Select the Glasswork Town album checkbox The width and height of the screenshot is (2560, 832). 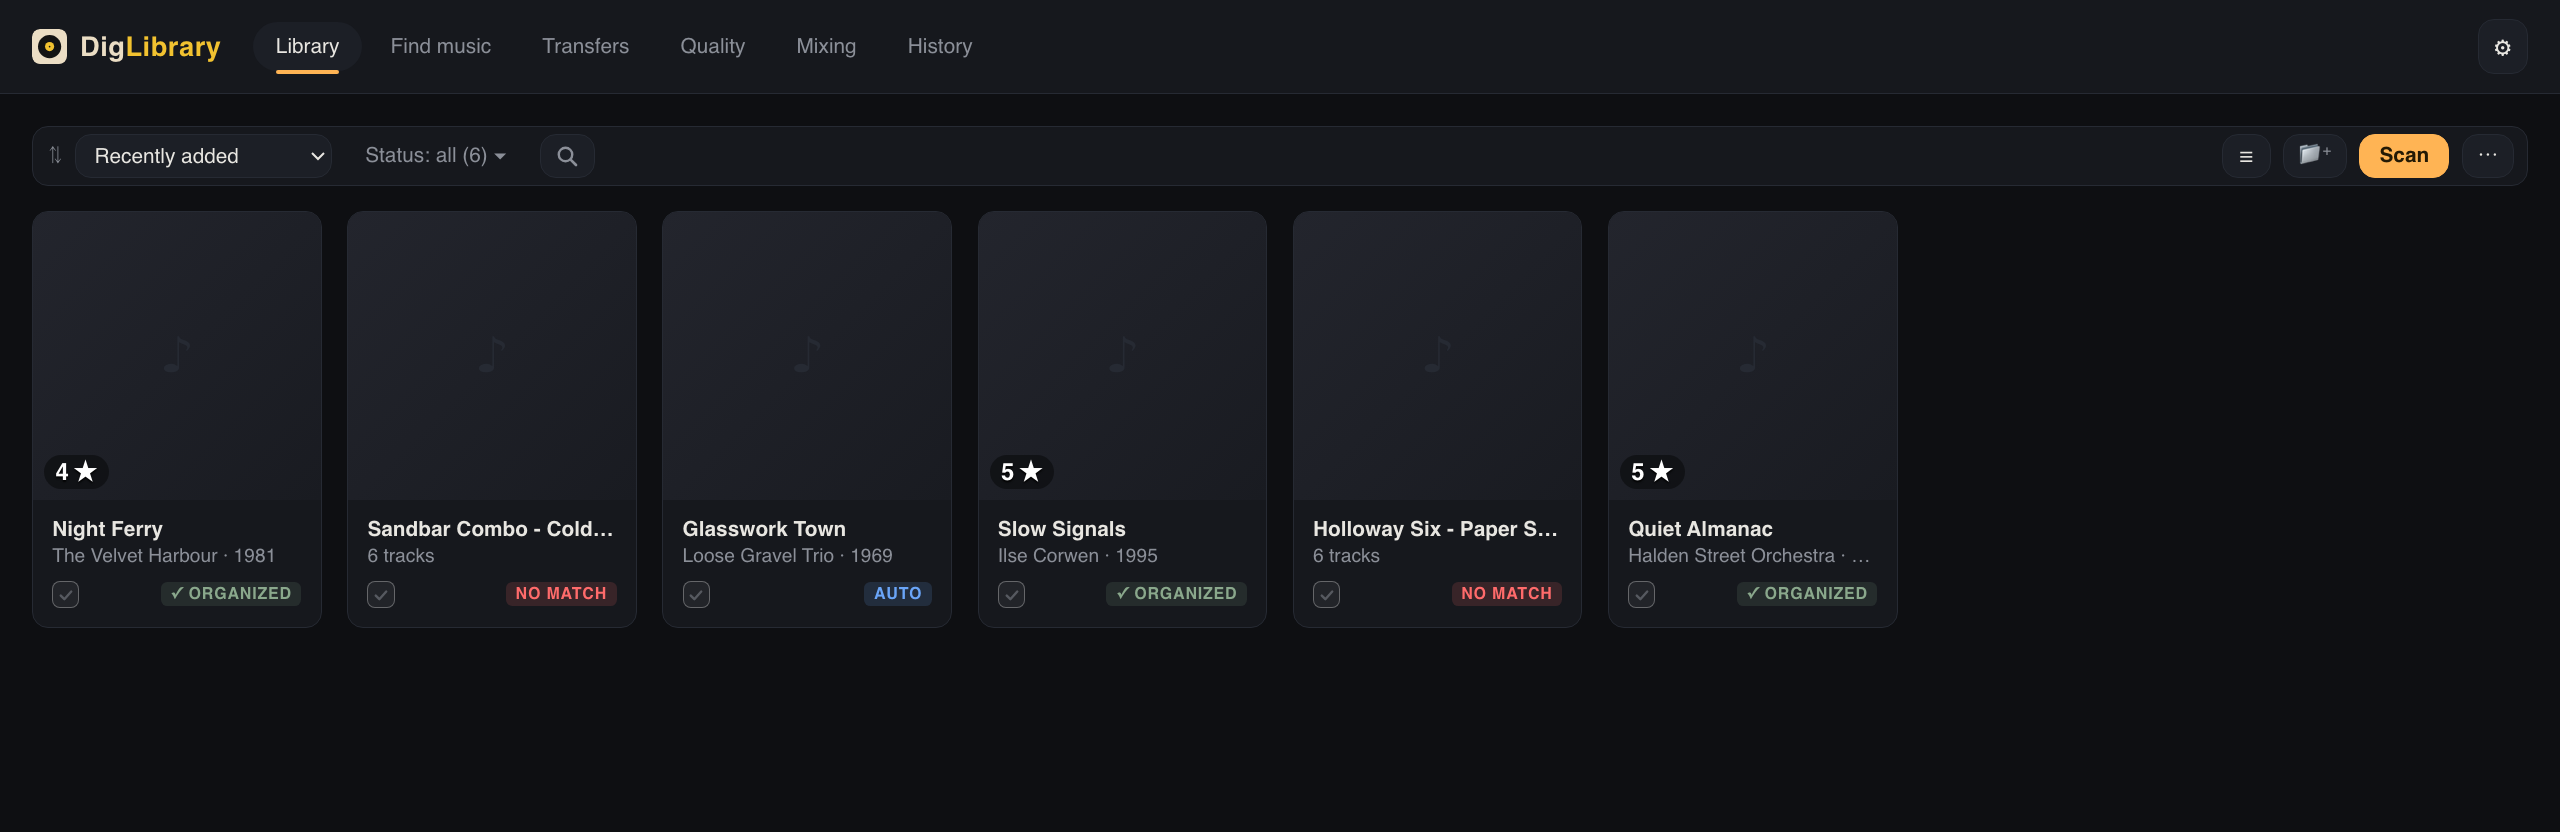pos(696,594)
